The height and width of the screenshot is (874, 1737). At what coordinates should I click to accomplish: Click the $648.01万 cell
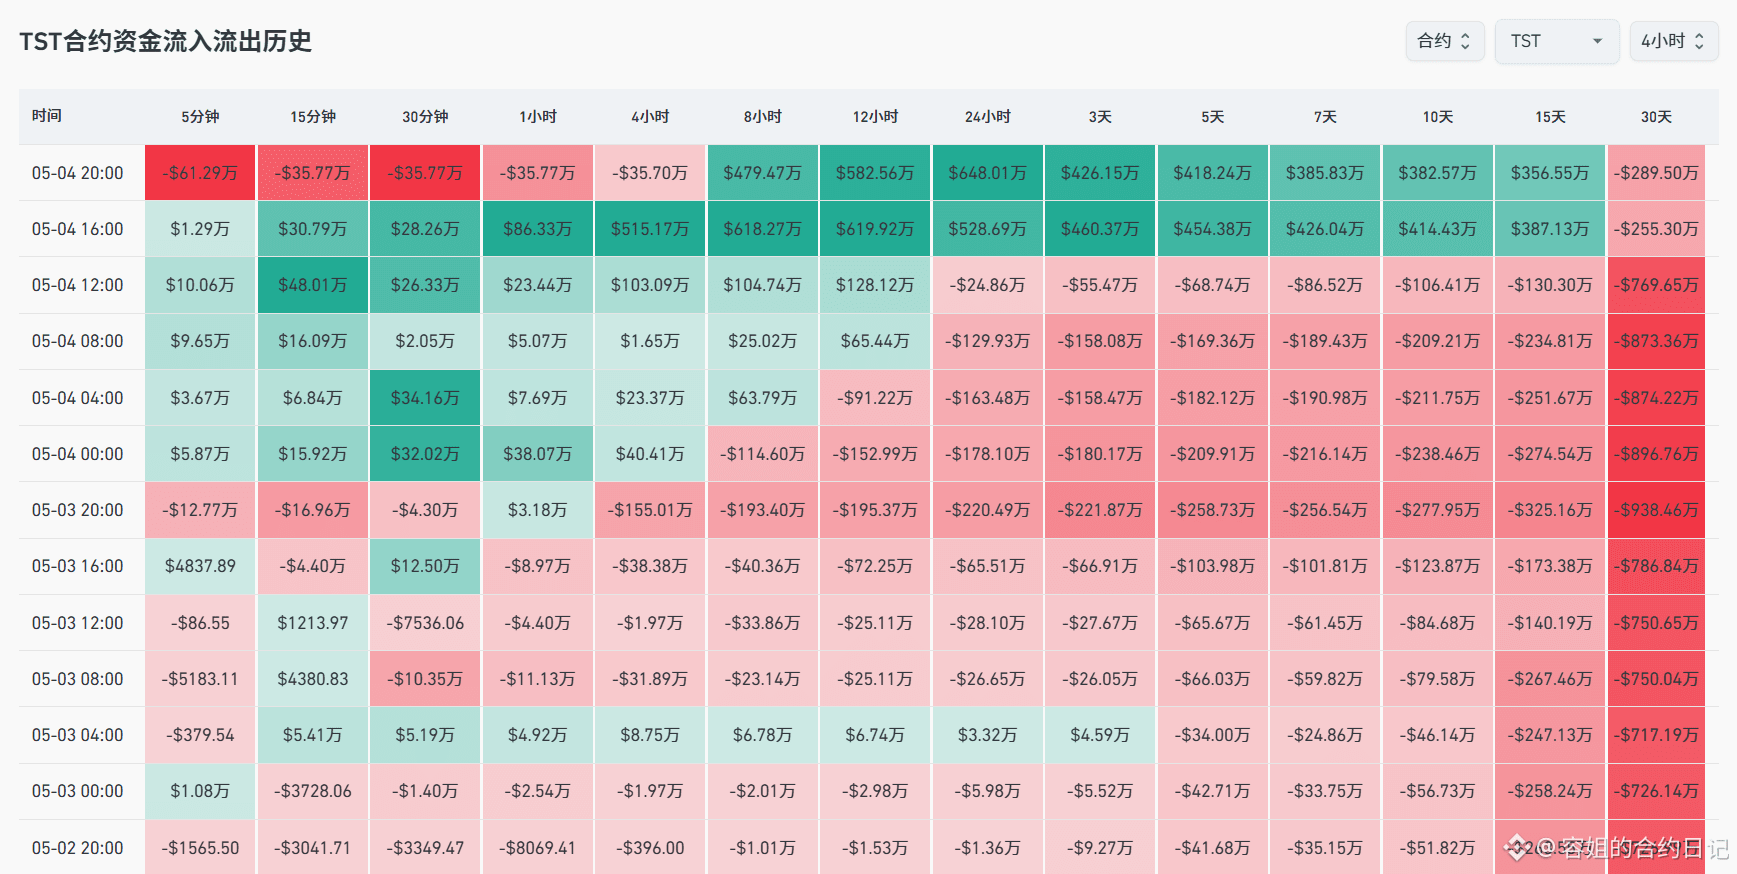(988, 173)
